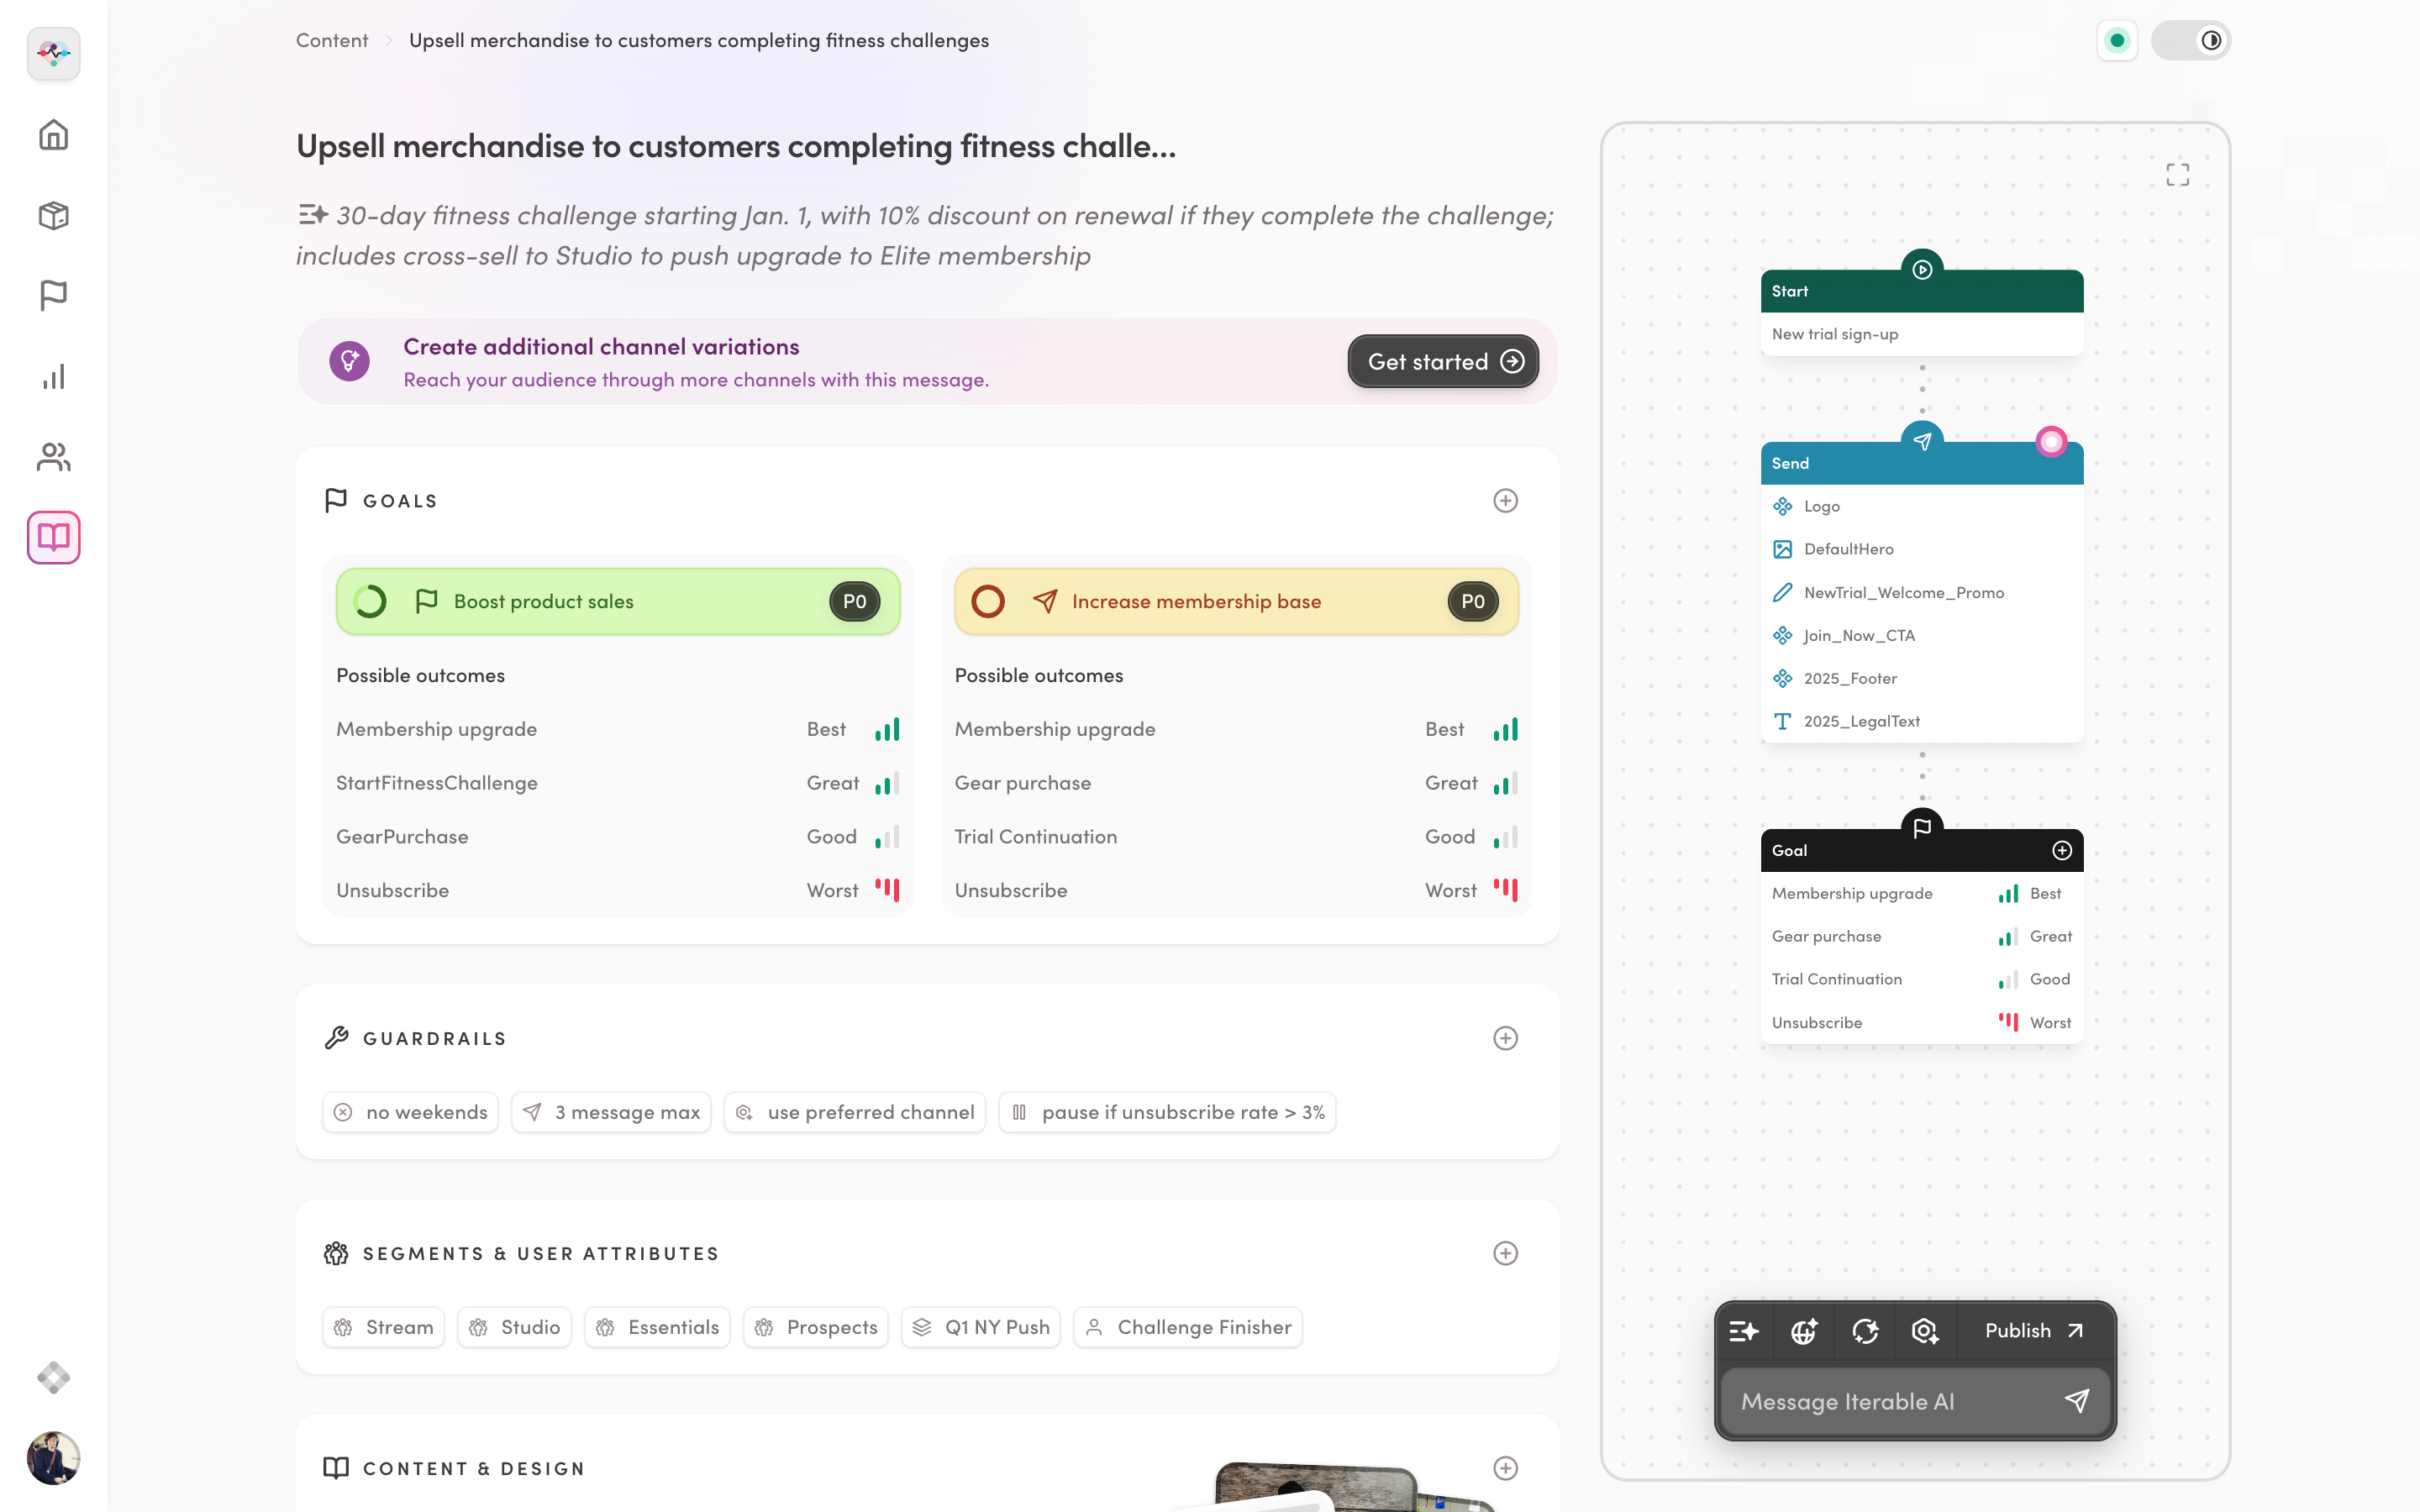Click the P0 badge on Boost product sales

coord(854,602)
